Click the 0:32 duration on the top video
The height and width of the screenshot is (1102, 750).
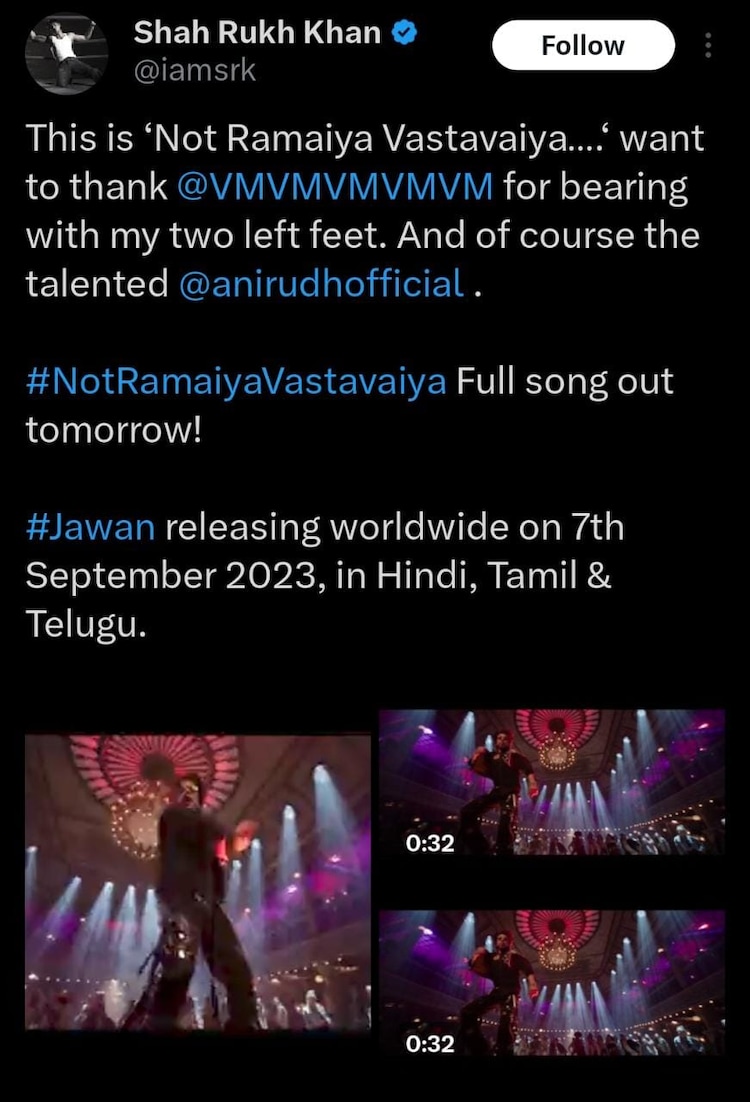(430, 843)
